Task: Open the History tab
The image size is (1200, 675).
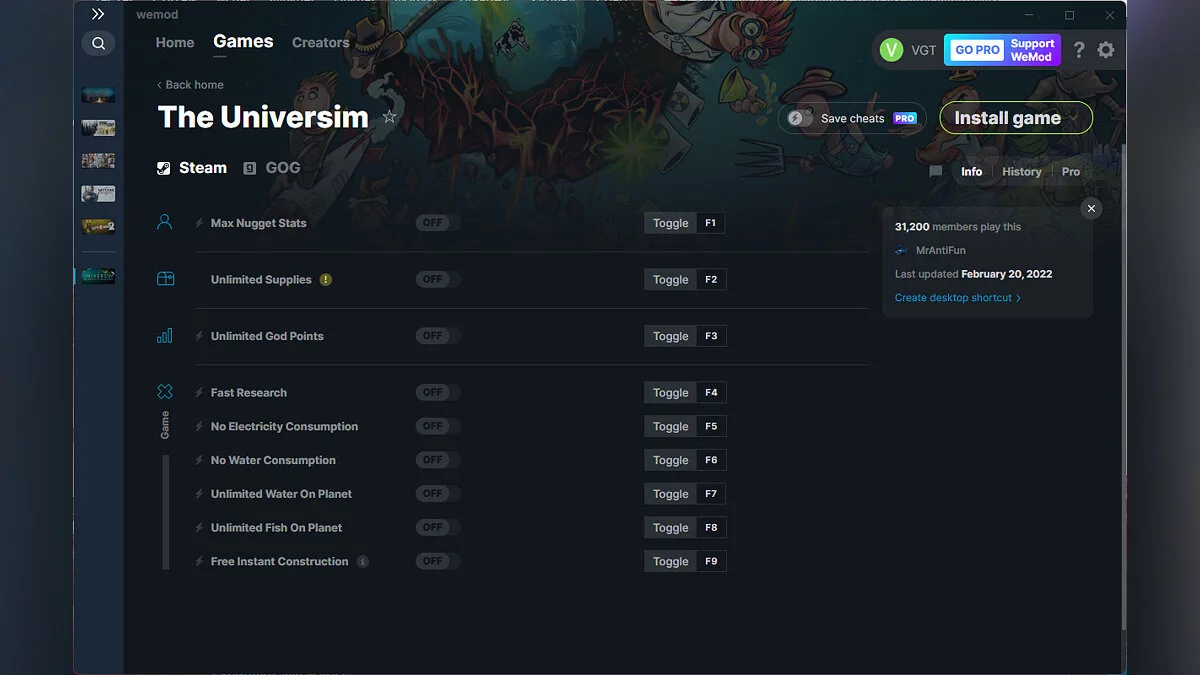Action: (1021, 171)
